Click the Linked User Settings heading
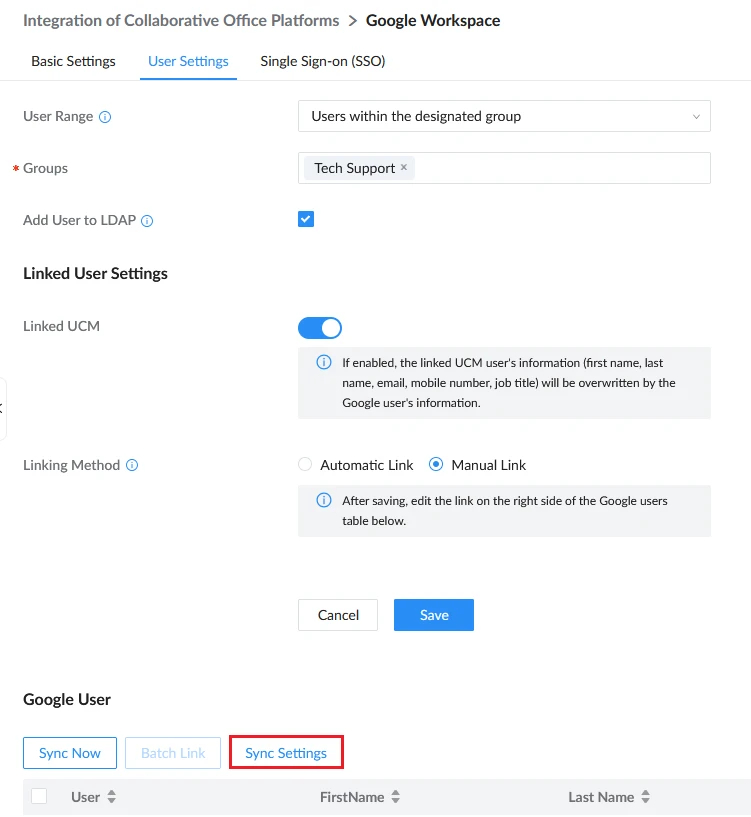Image resolution: width=751 pixels, height=817 pixels. tap(95, 274)
